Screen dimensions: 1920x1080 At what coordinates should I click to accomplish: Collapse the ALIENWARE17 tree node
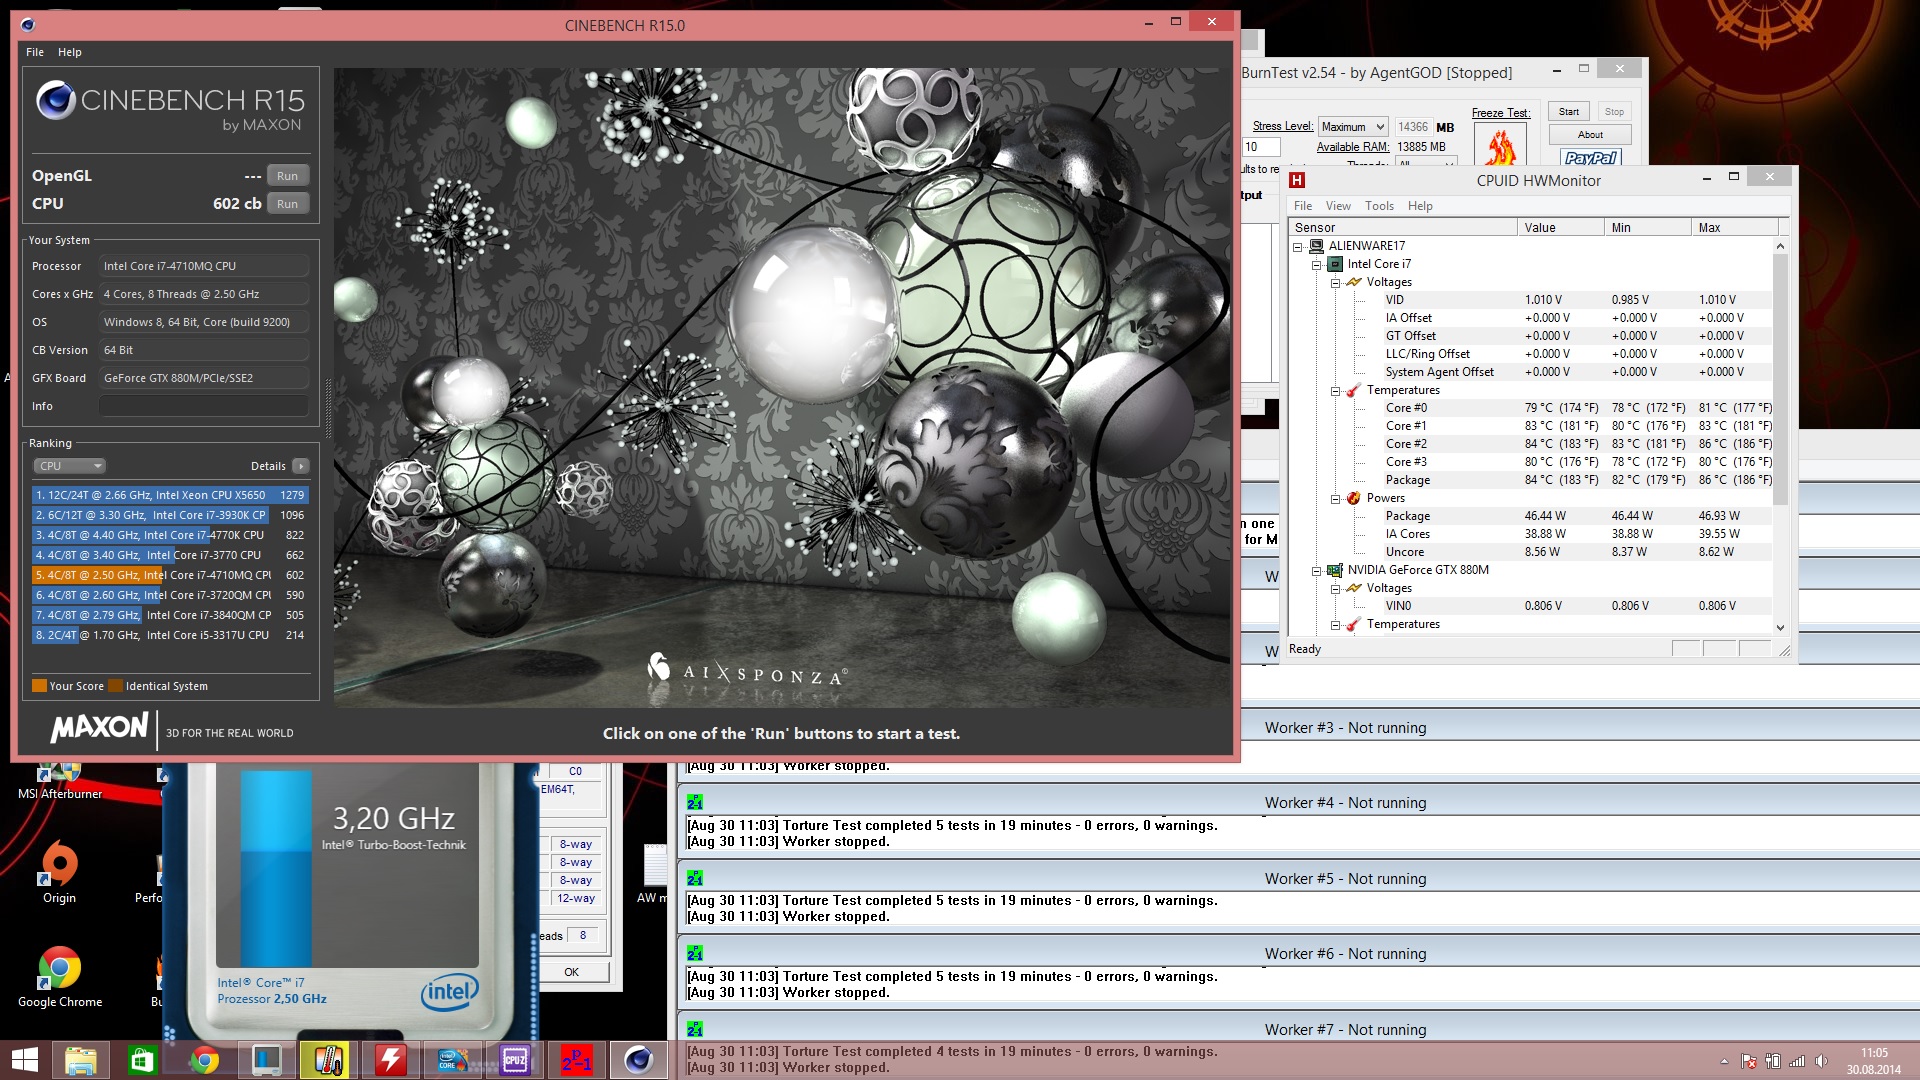[x=1298, y=246]
